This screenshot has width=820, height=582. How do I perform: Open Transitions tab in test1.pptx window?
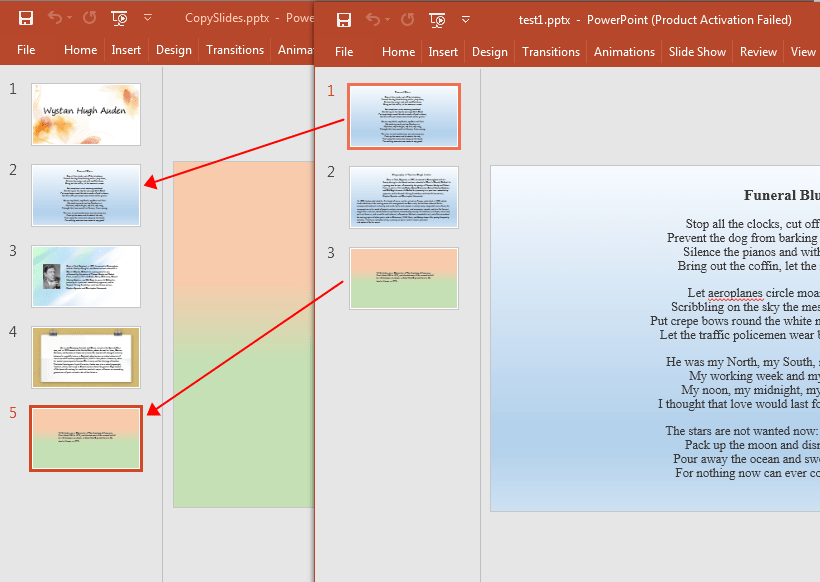click(551, 52)
